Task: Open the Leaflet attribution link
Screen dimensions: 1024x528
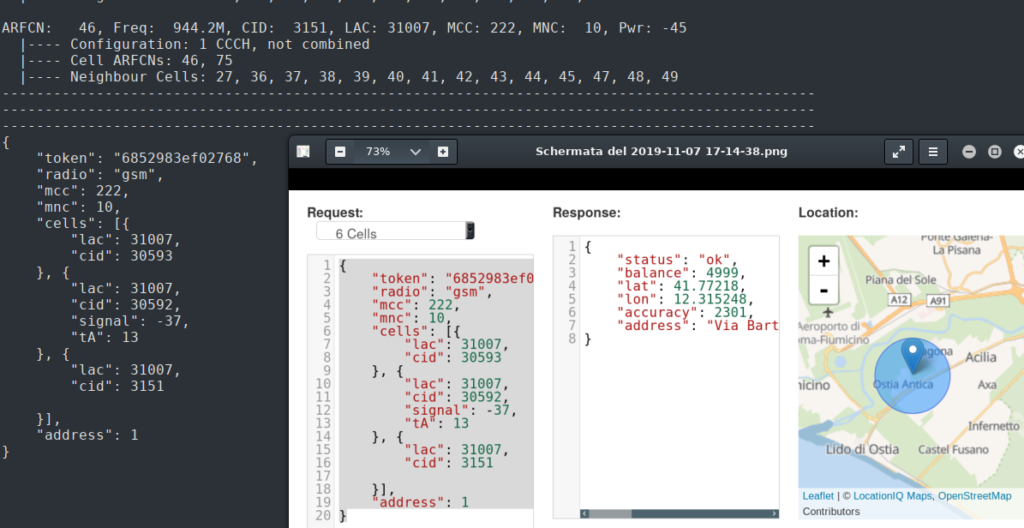Action: point(818,496)
